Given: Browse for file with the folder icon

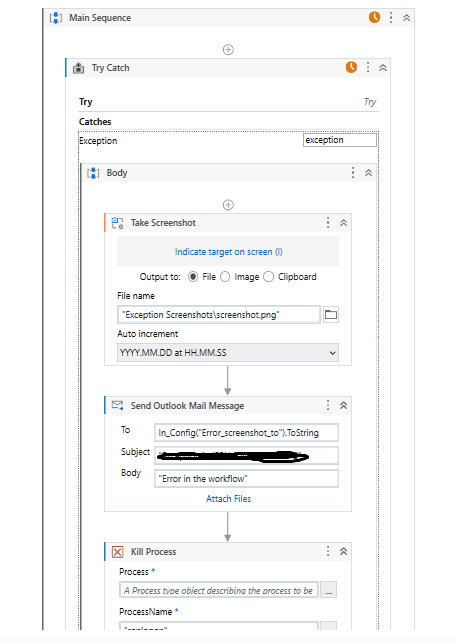Looking at the screenshot, I should point(331,314).
